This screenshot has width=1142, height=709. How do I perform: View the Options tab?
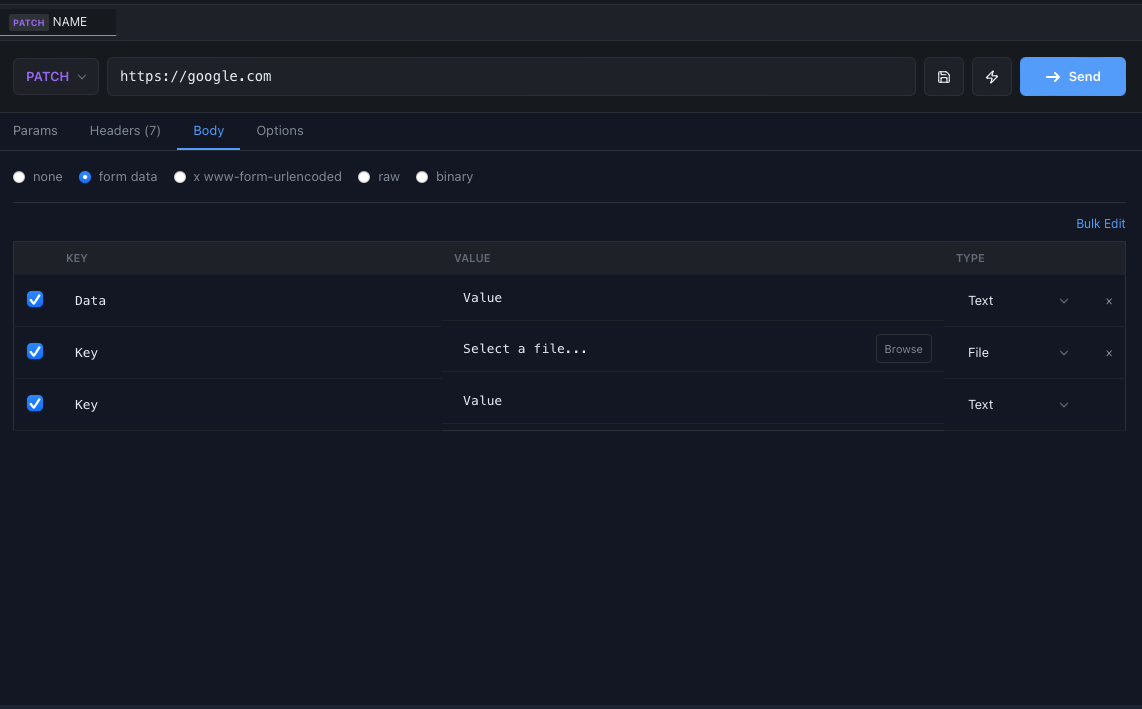coord(279,130)
